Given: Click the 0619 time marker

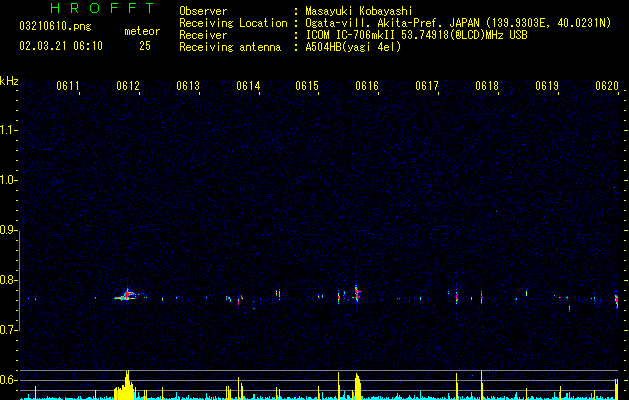Looking at the screenshot, I should click(547, 86).
